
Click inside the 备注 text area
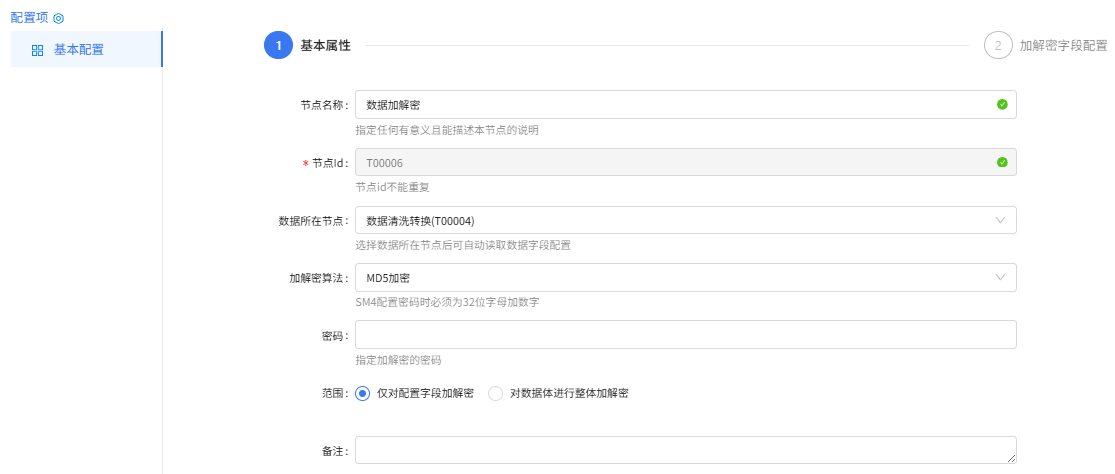point(685,451)
